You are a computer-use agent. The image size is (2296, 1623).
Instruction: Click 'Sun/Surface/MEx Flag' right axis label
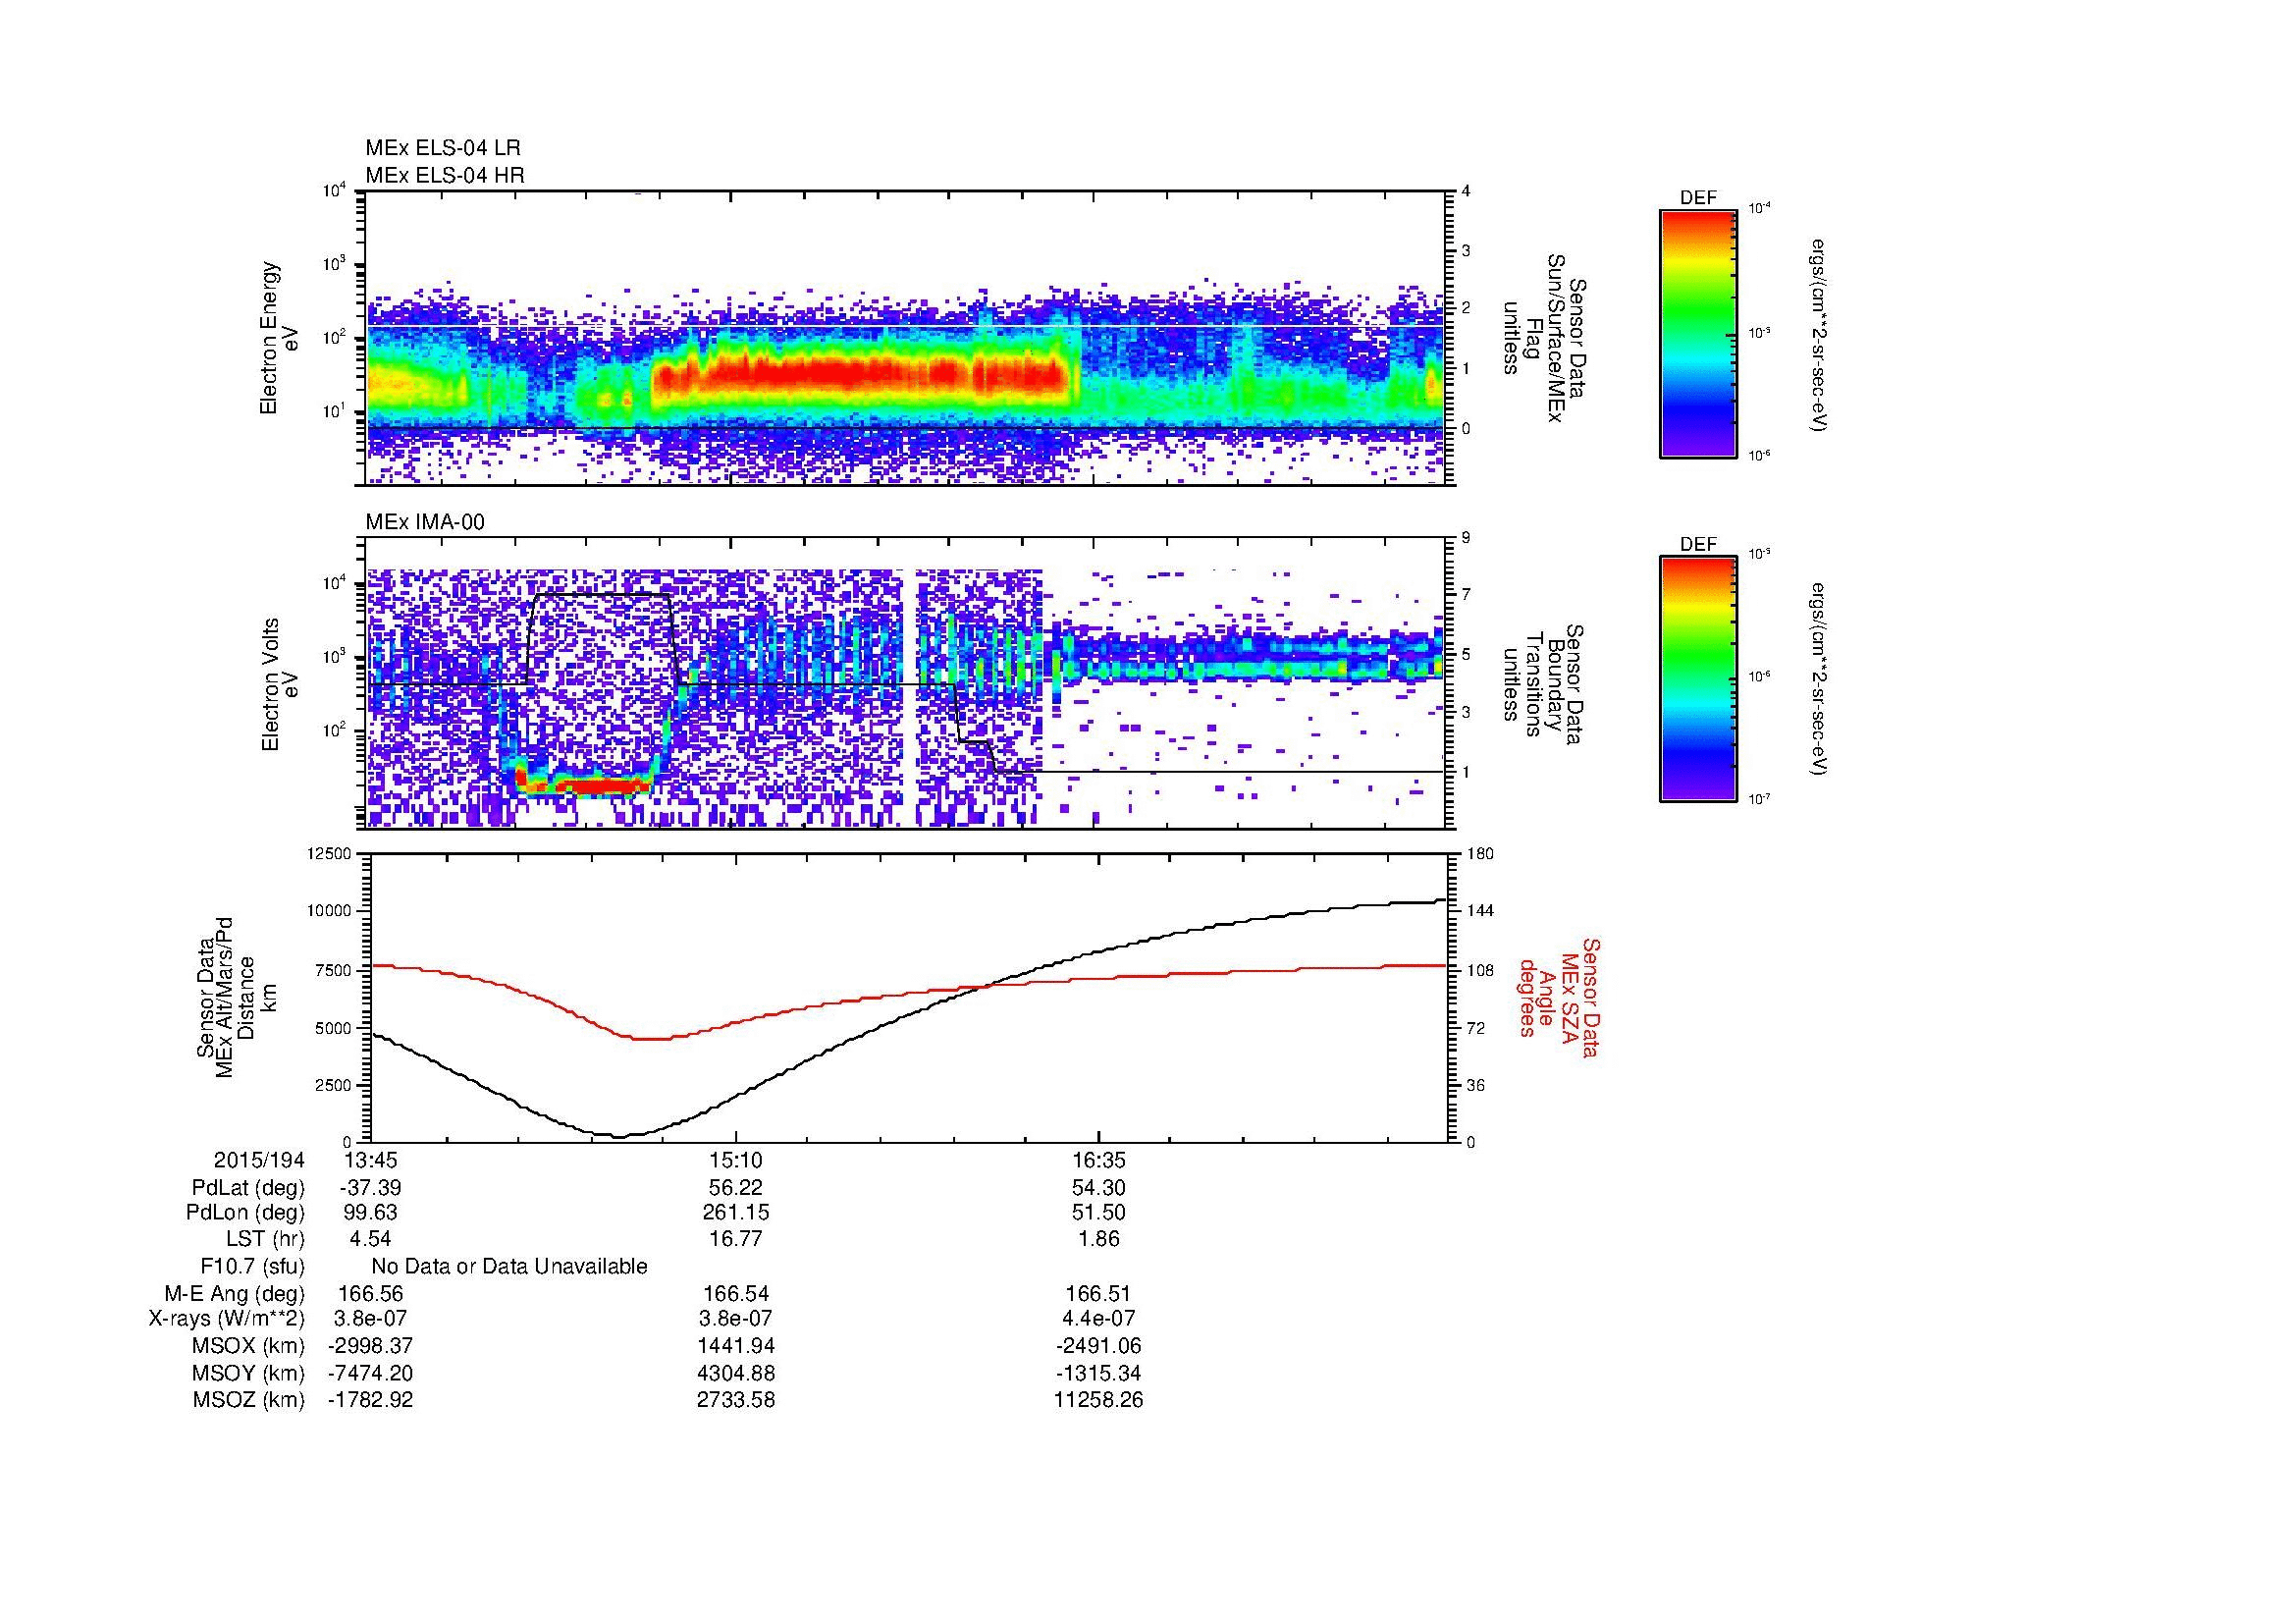pyautogui.click(x=1545, y=338)
